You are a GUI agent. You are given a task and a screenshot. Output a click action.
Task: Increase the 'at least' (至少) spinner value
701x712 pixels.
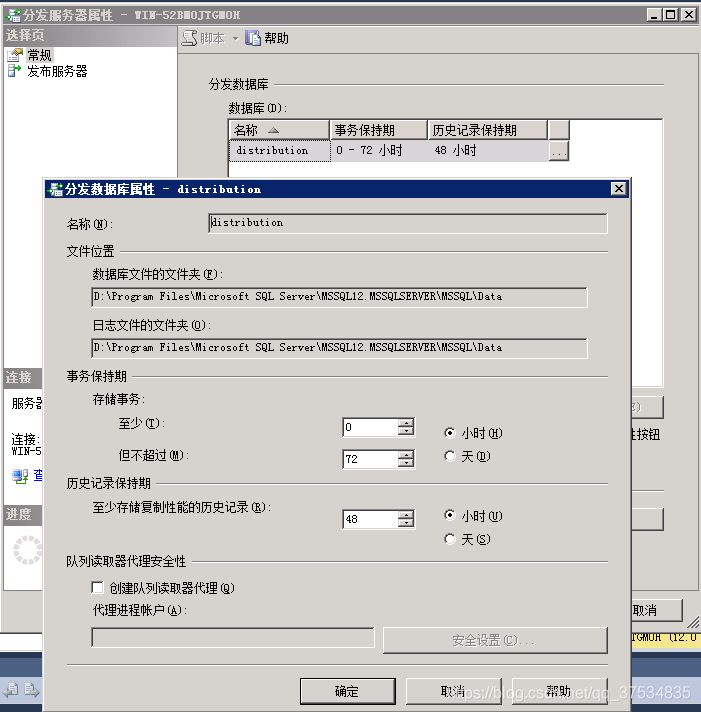(x=406, y=423)
